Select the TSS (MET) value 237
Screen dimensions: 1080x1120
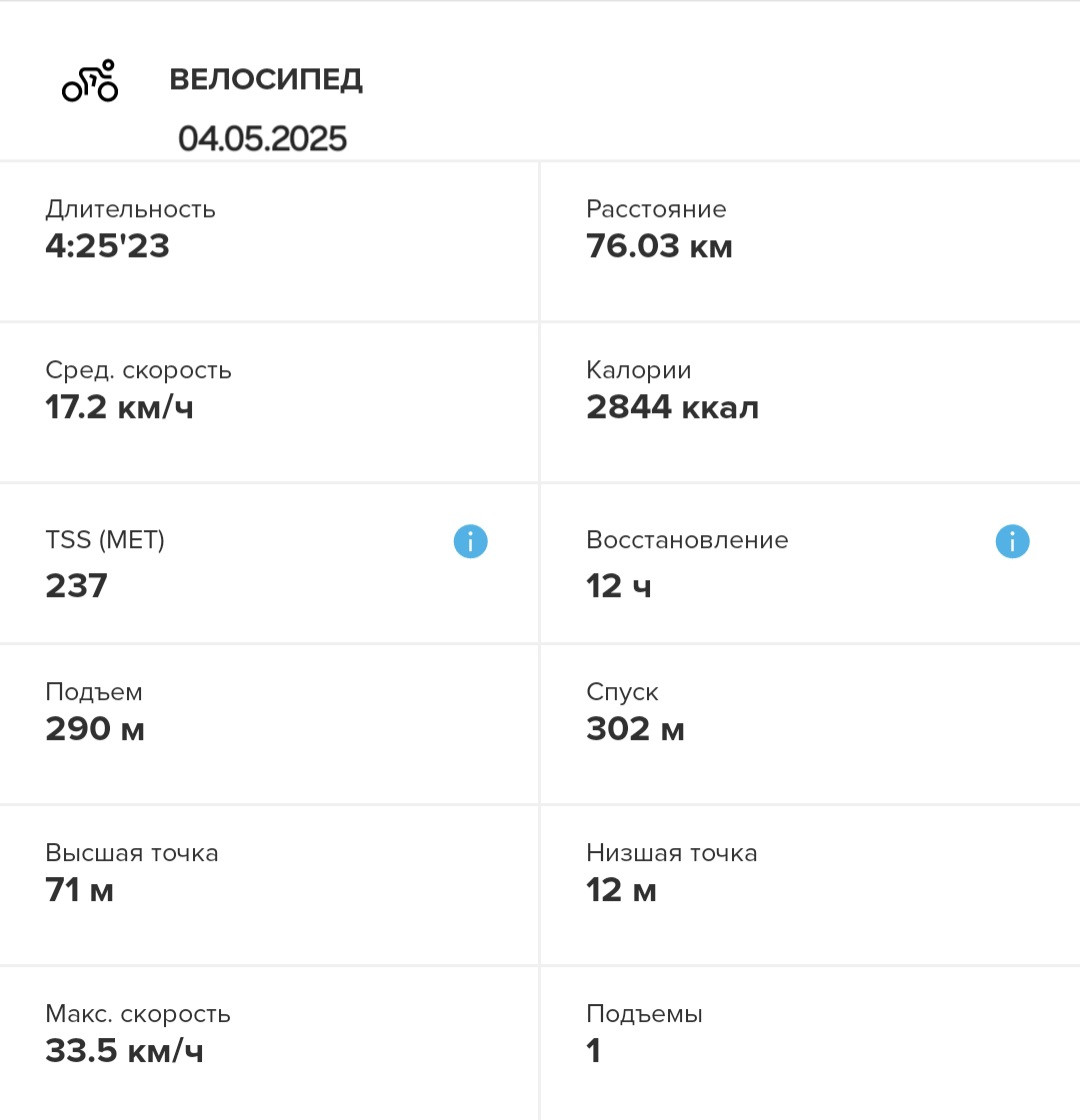click(x=76, y=586)
